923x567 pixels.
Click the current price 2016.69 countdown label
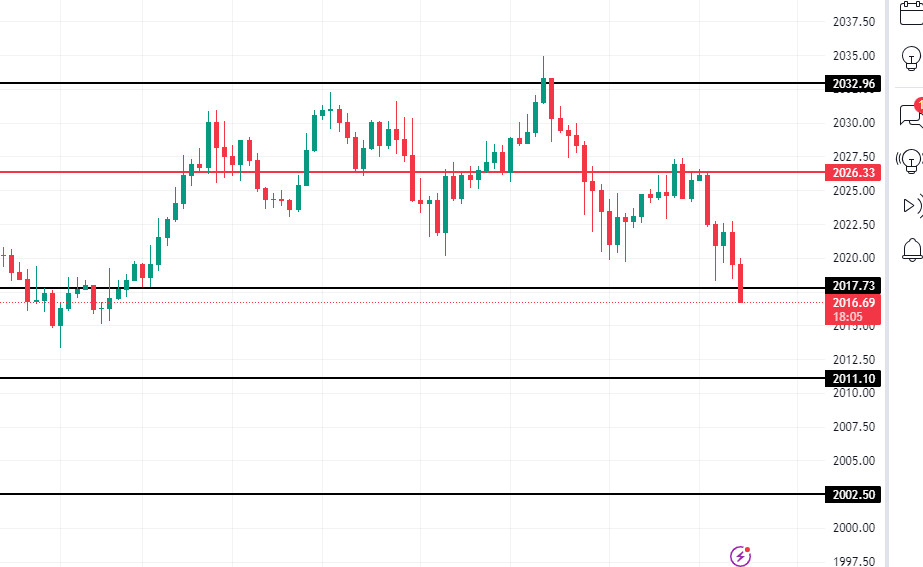click(853, 309)
